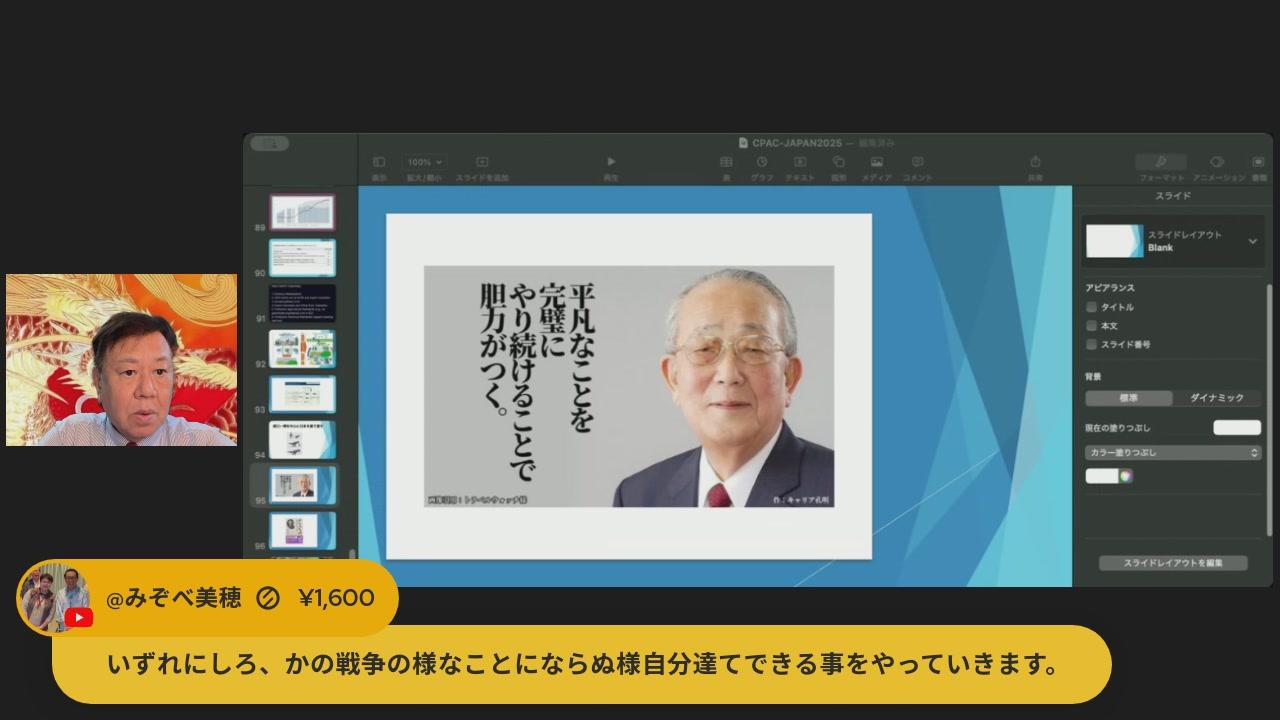Enable the 本文 (Body) checkbox
The height and width of the screenshot is (720, 1280).
(x=1092, y=325)
